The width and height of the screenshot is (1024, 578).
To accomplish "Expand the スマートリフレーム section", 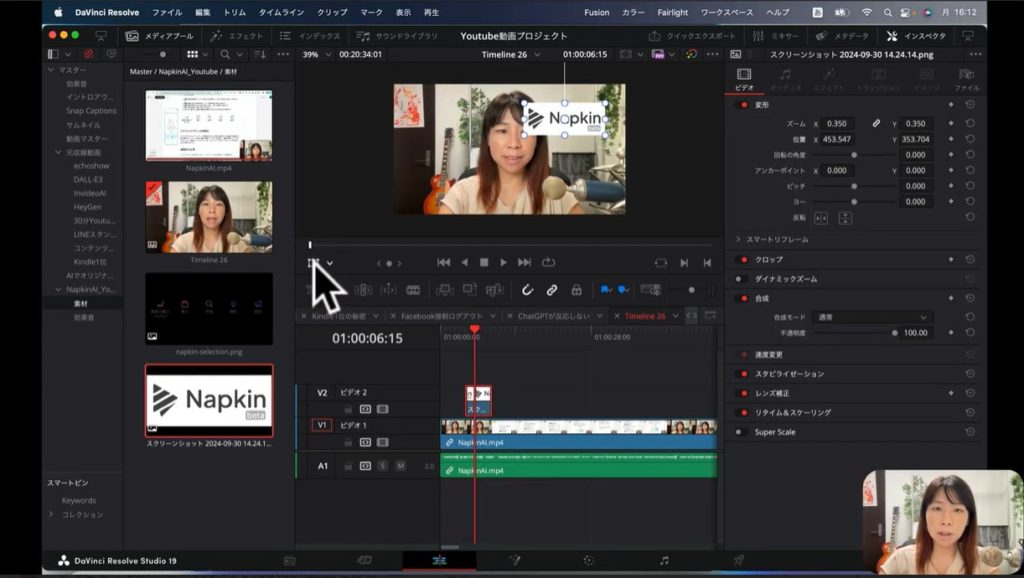I will click(x=738, y=240).
